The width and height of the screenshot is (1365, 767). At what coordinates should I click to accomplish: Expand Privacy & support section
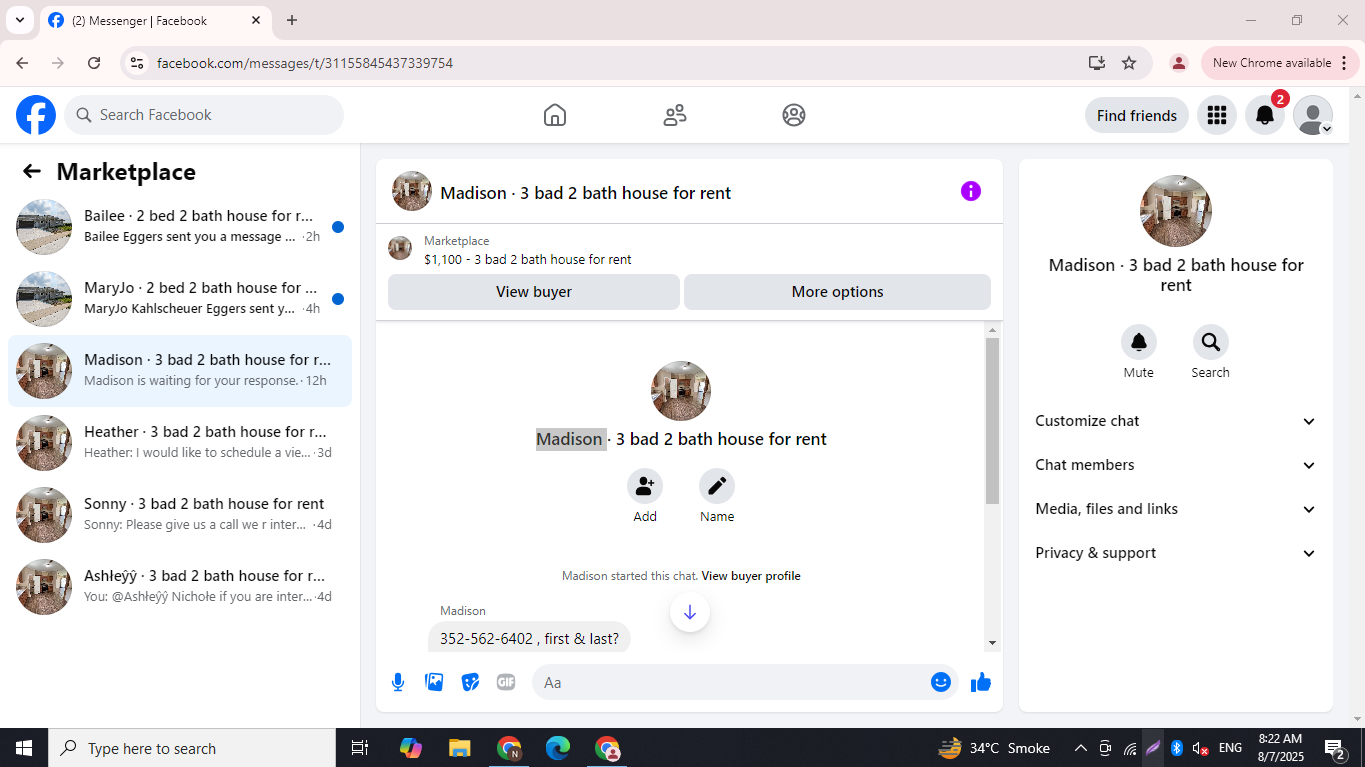click(1176, 553)
